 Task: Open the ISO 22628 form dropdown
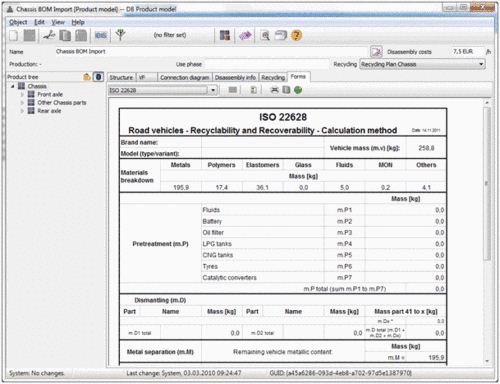(x=213, y=90)
